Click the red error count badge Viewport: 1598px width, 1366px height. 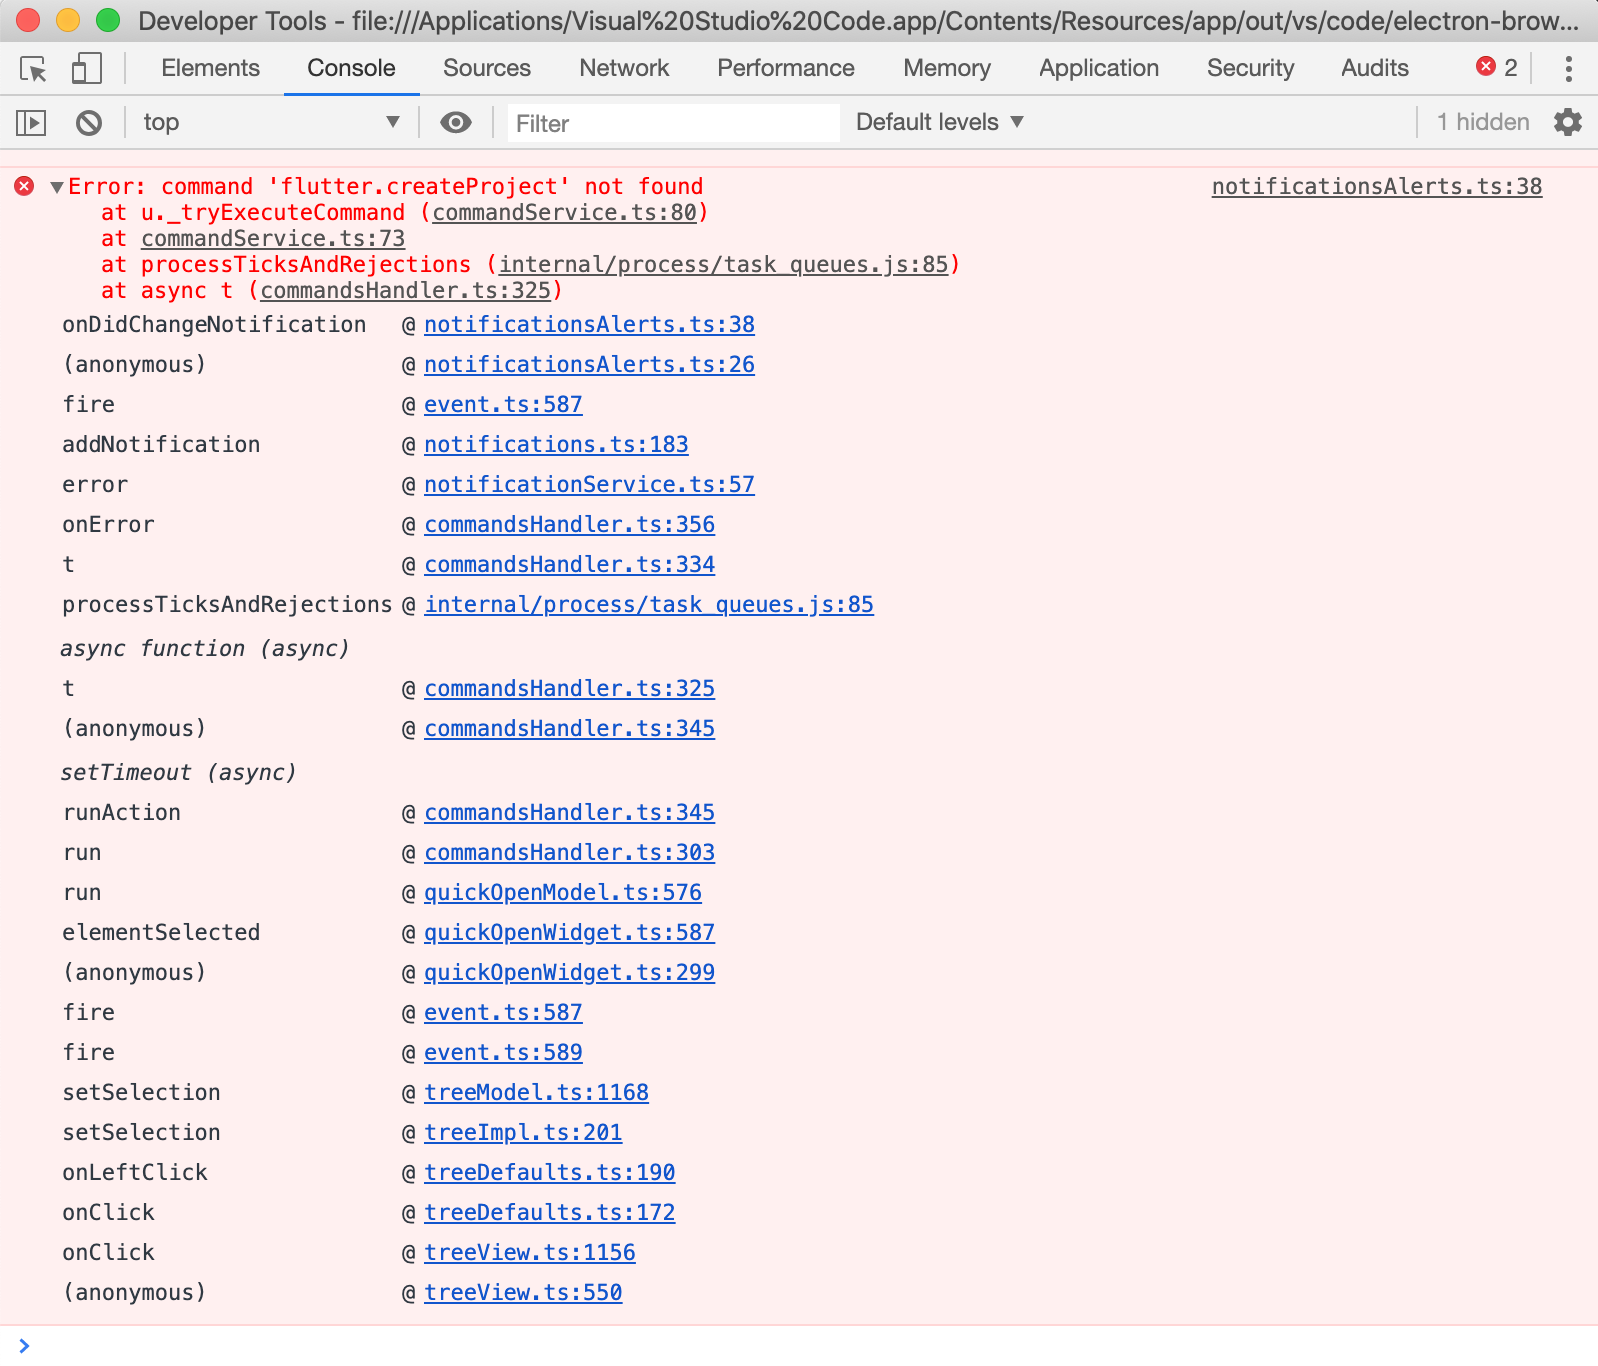pos(1497,67)
